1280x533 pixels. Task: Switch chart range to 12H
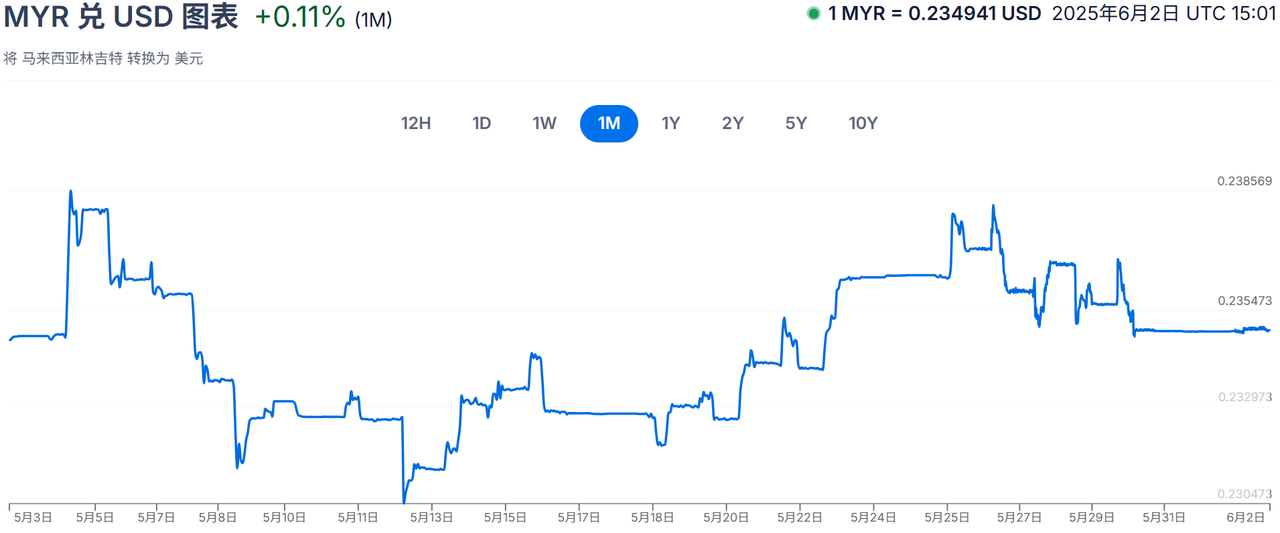[x=415, y=124]
